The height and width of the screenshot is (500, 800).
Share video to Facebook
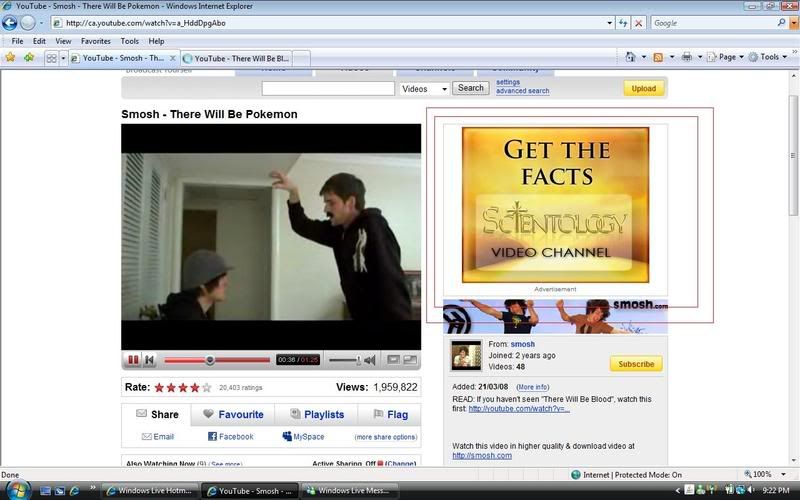tap(231, 437)
